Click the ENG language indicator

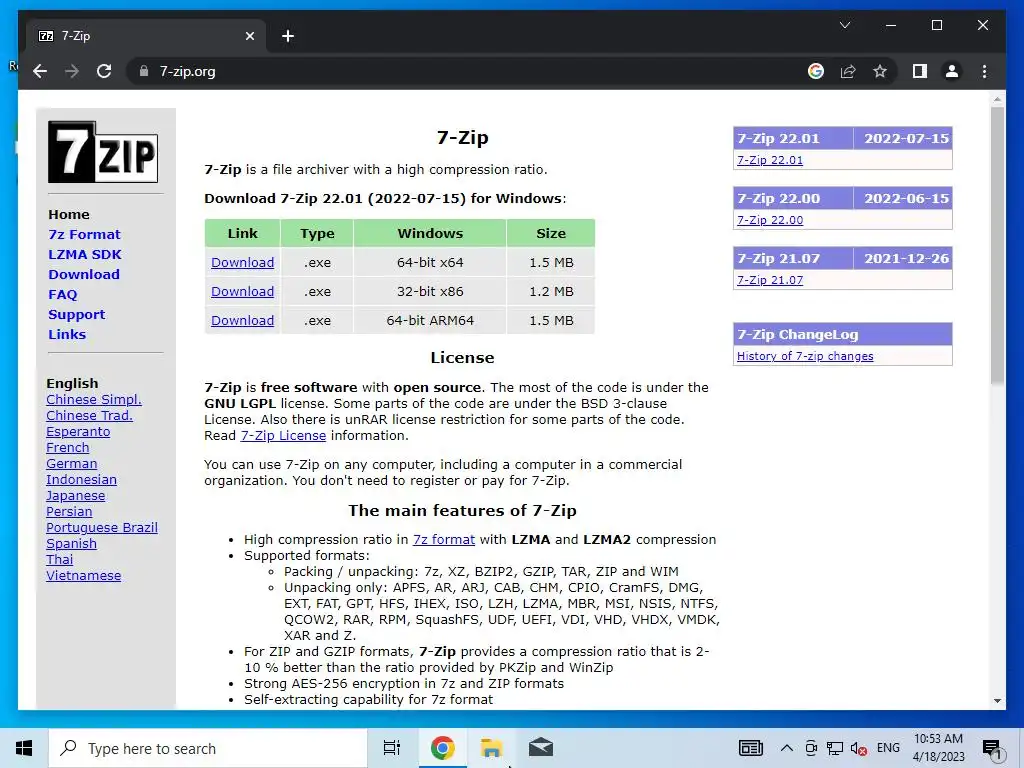(x=888, y=748)
